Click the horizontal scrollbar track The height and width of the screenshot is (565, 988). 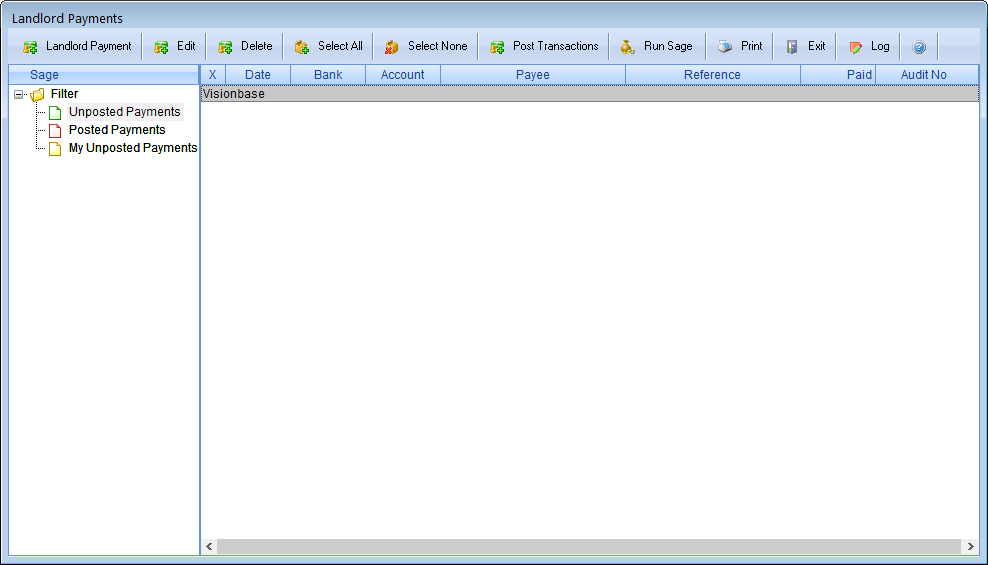tap(589, 546)
